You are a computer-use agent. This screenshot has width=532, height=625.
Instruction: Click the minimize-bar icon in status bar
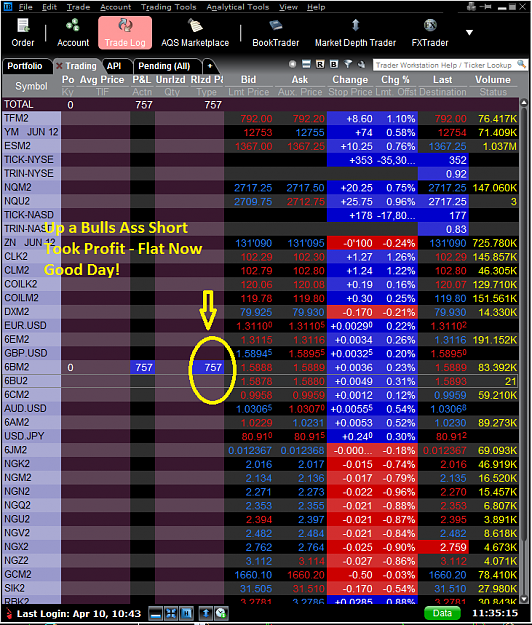(155, 613)
